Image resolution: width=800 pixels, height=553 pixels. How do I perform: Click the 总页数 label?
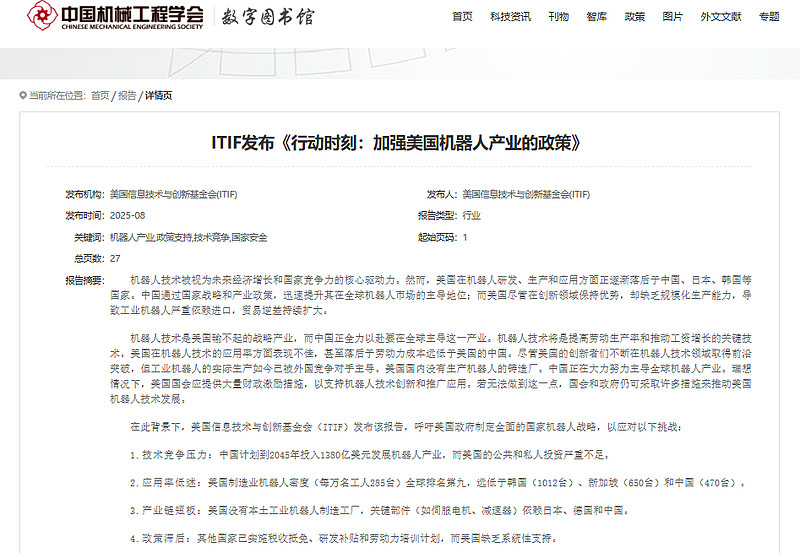click(x=89, y=259)
